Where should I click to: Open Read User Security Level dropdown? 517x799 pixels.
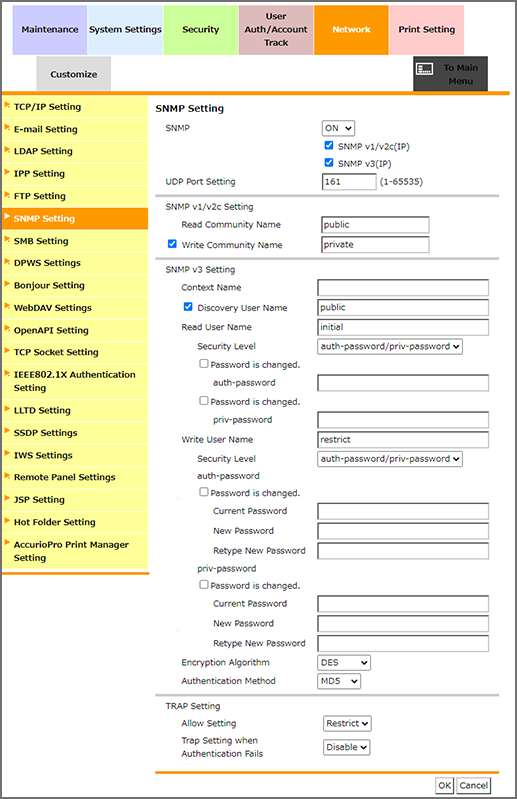click(390, 347)
